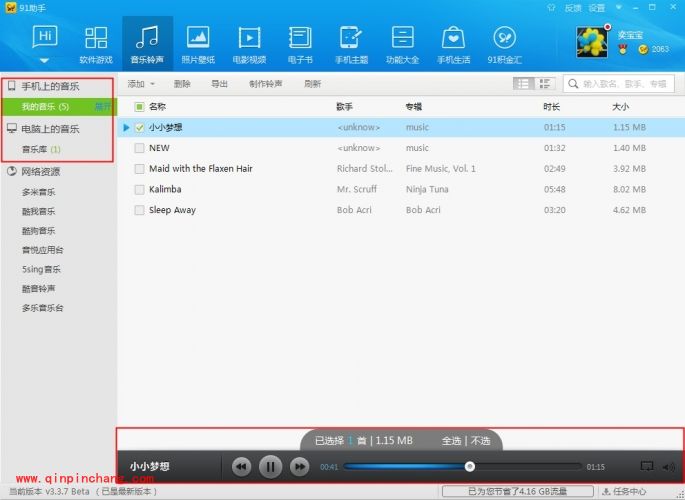Click the Kalimba song title
The width and height of the screenshot is (685, 500).
pyautogui.click(x=165, y=190)
